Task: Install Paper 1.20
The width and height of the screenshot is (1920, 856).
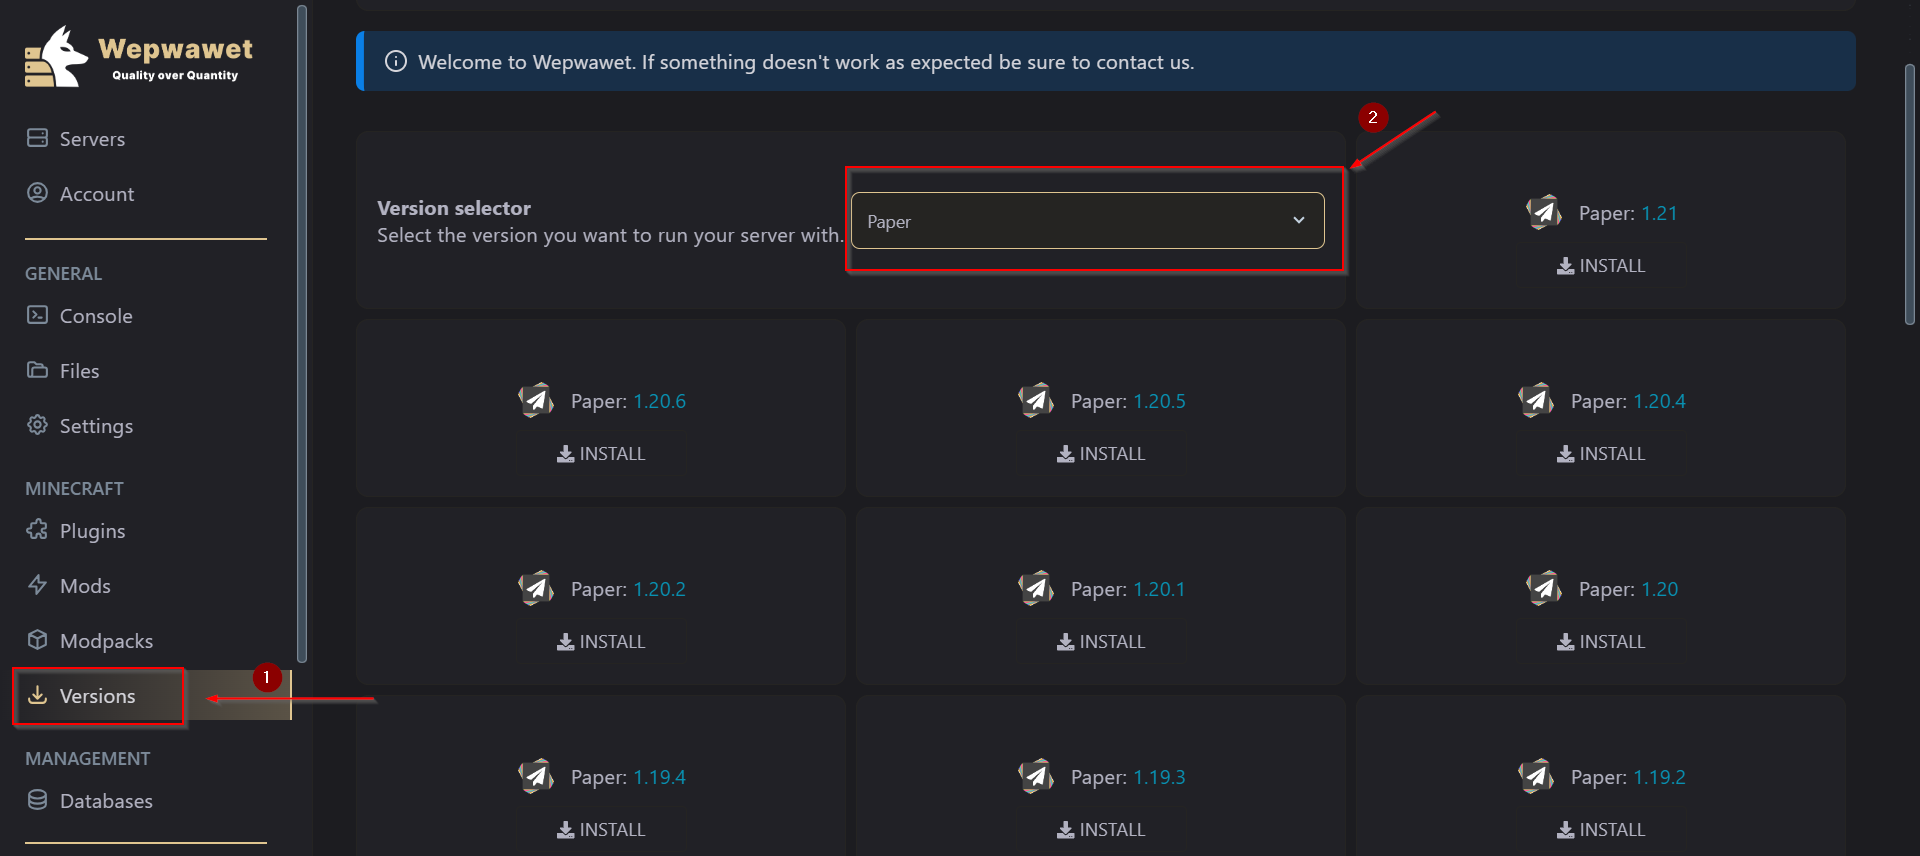Action: (1601, 642)
